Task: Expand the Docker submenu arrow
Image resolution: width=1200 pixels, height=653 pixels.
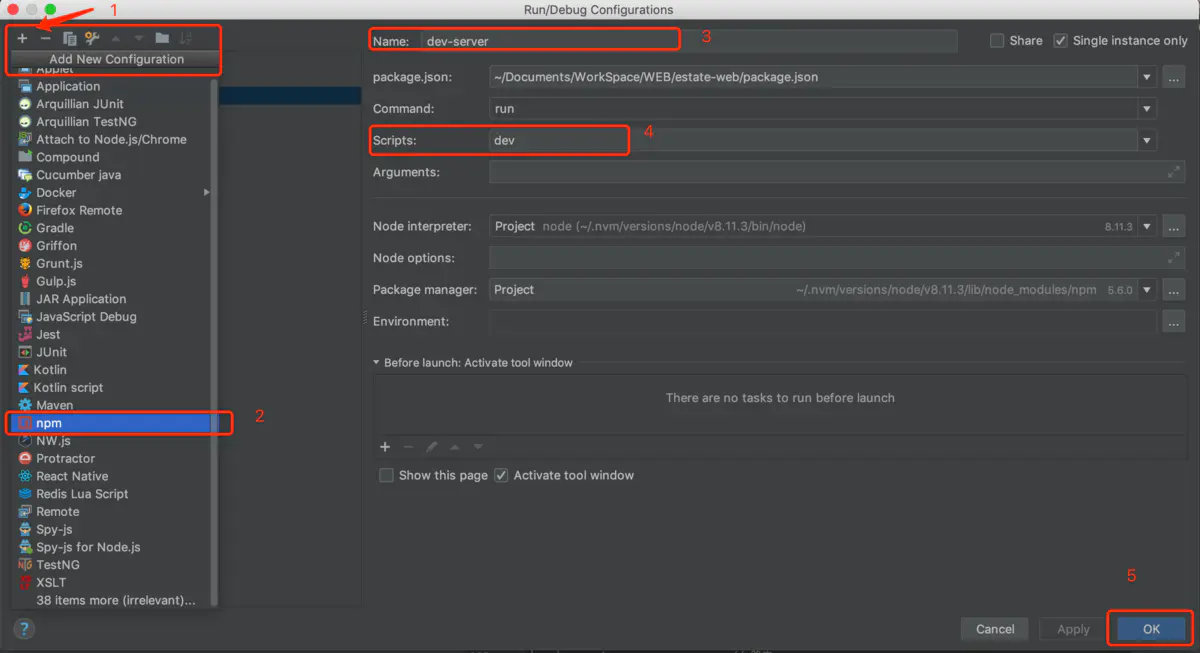Action: [206, 192]
